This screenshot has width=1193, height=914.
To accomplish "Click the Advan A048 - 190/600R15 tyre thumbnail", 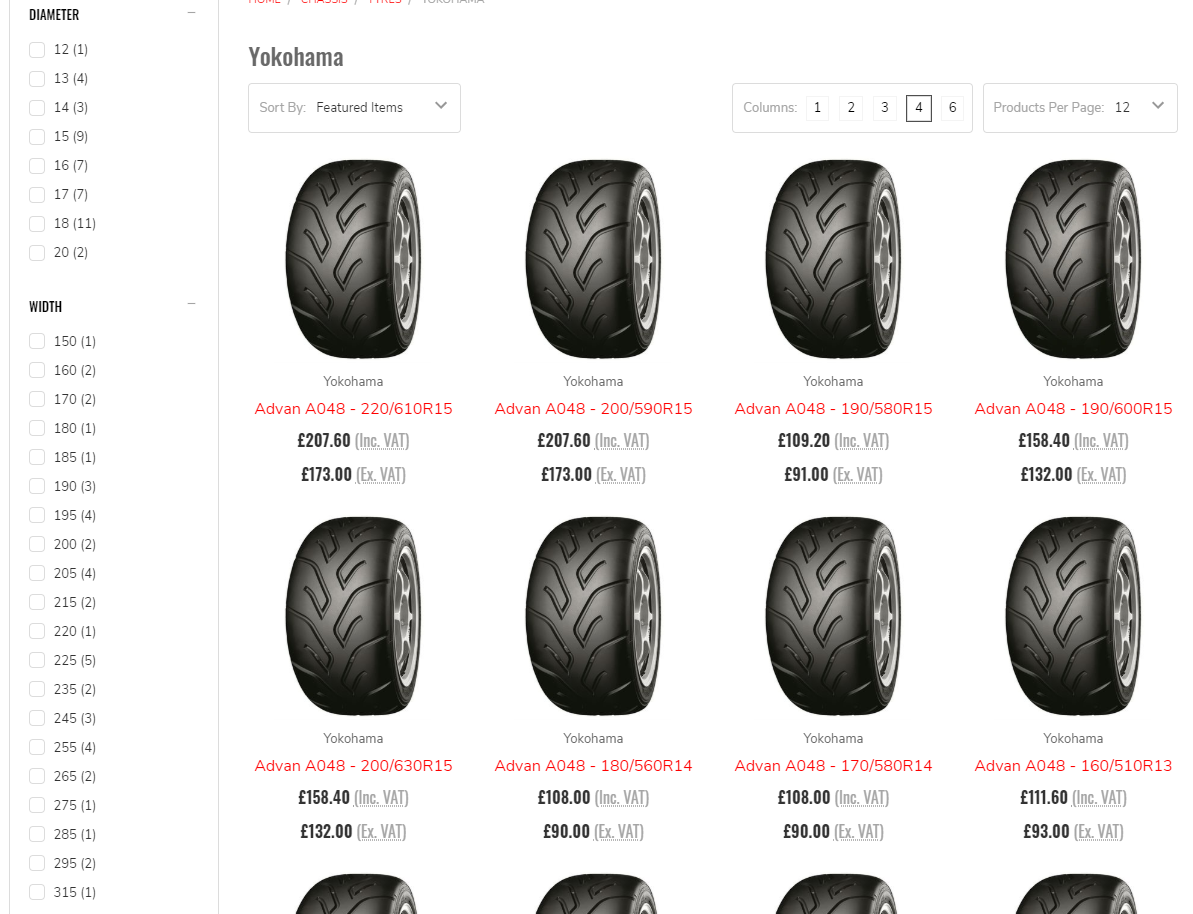I will (x=1073, y=260).
